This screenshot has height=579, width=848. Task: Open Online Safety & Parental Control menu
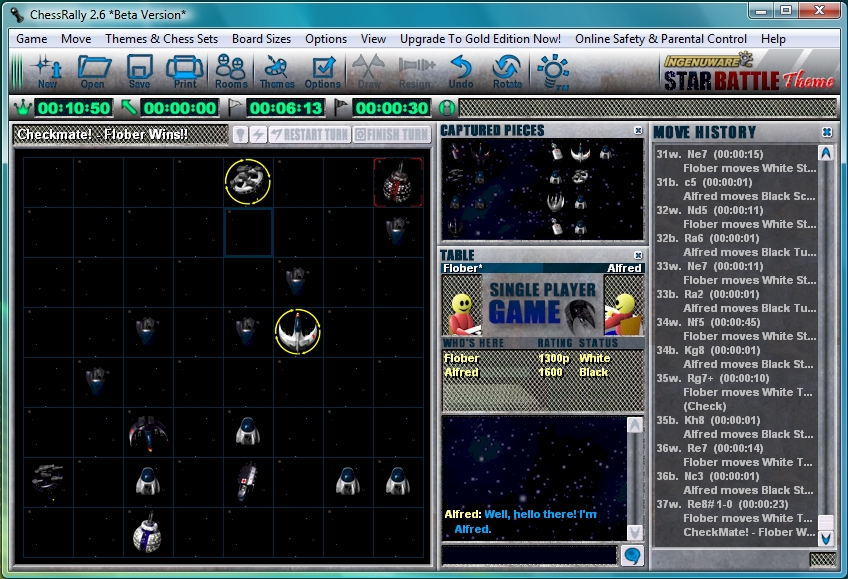661,39
